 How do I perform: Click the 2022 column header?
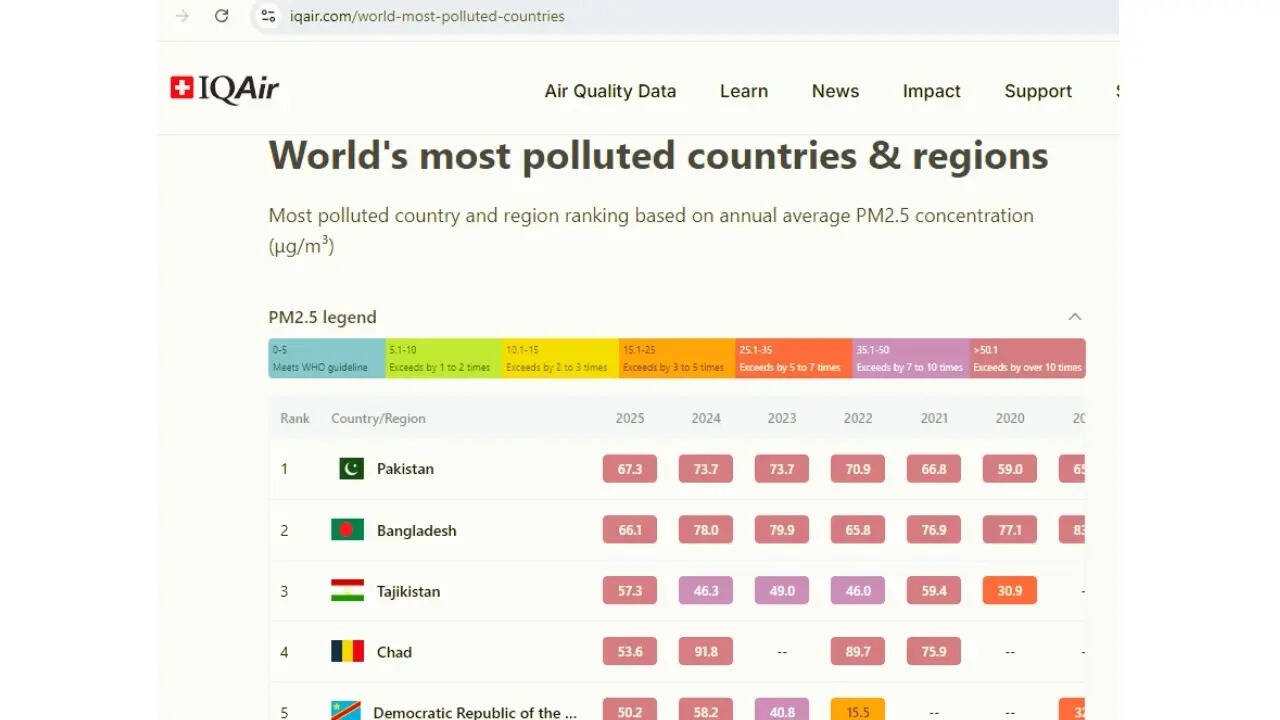click(858, 419)
